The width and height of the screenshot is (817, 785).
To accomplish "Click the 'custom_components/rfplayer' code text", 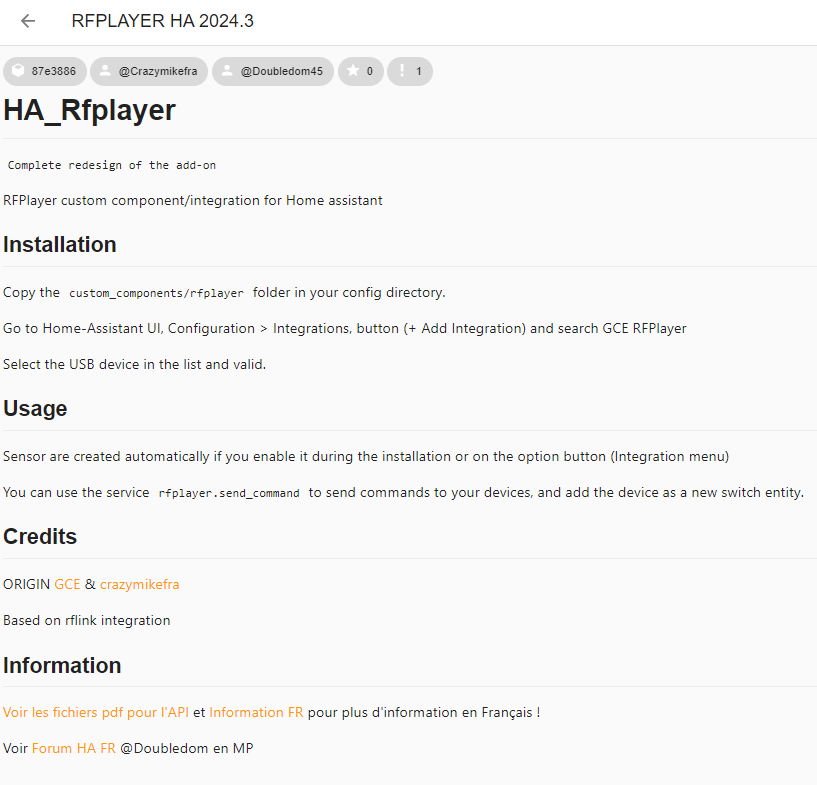I will pos(156,293).
